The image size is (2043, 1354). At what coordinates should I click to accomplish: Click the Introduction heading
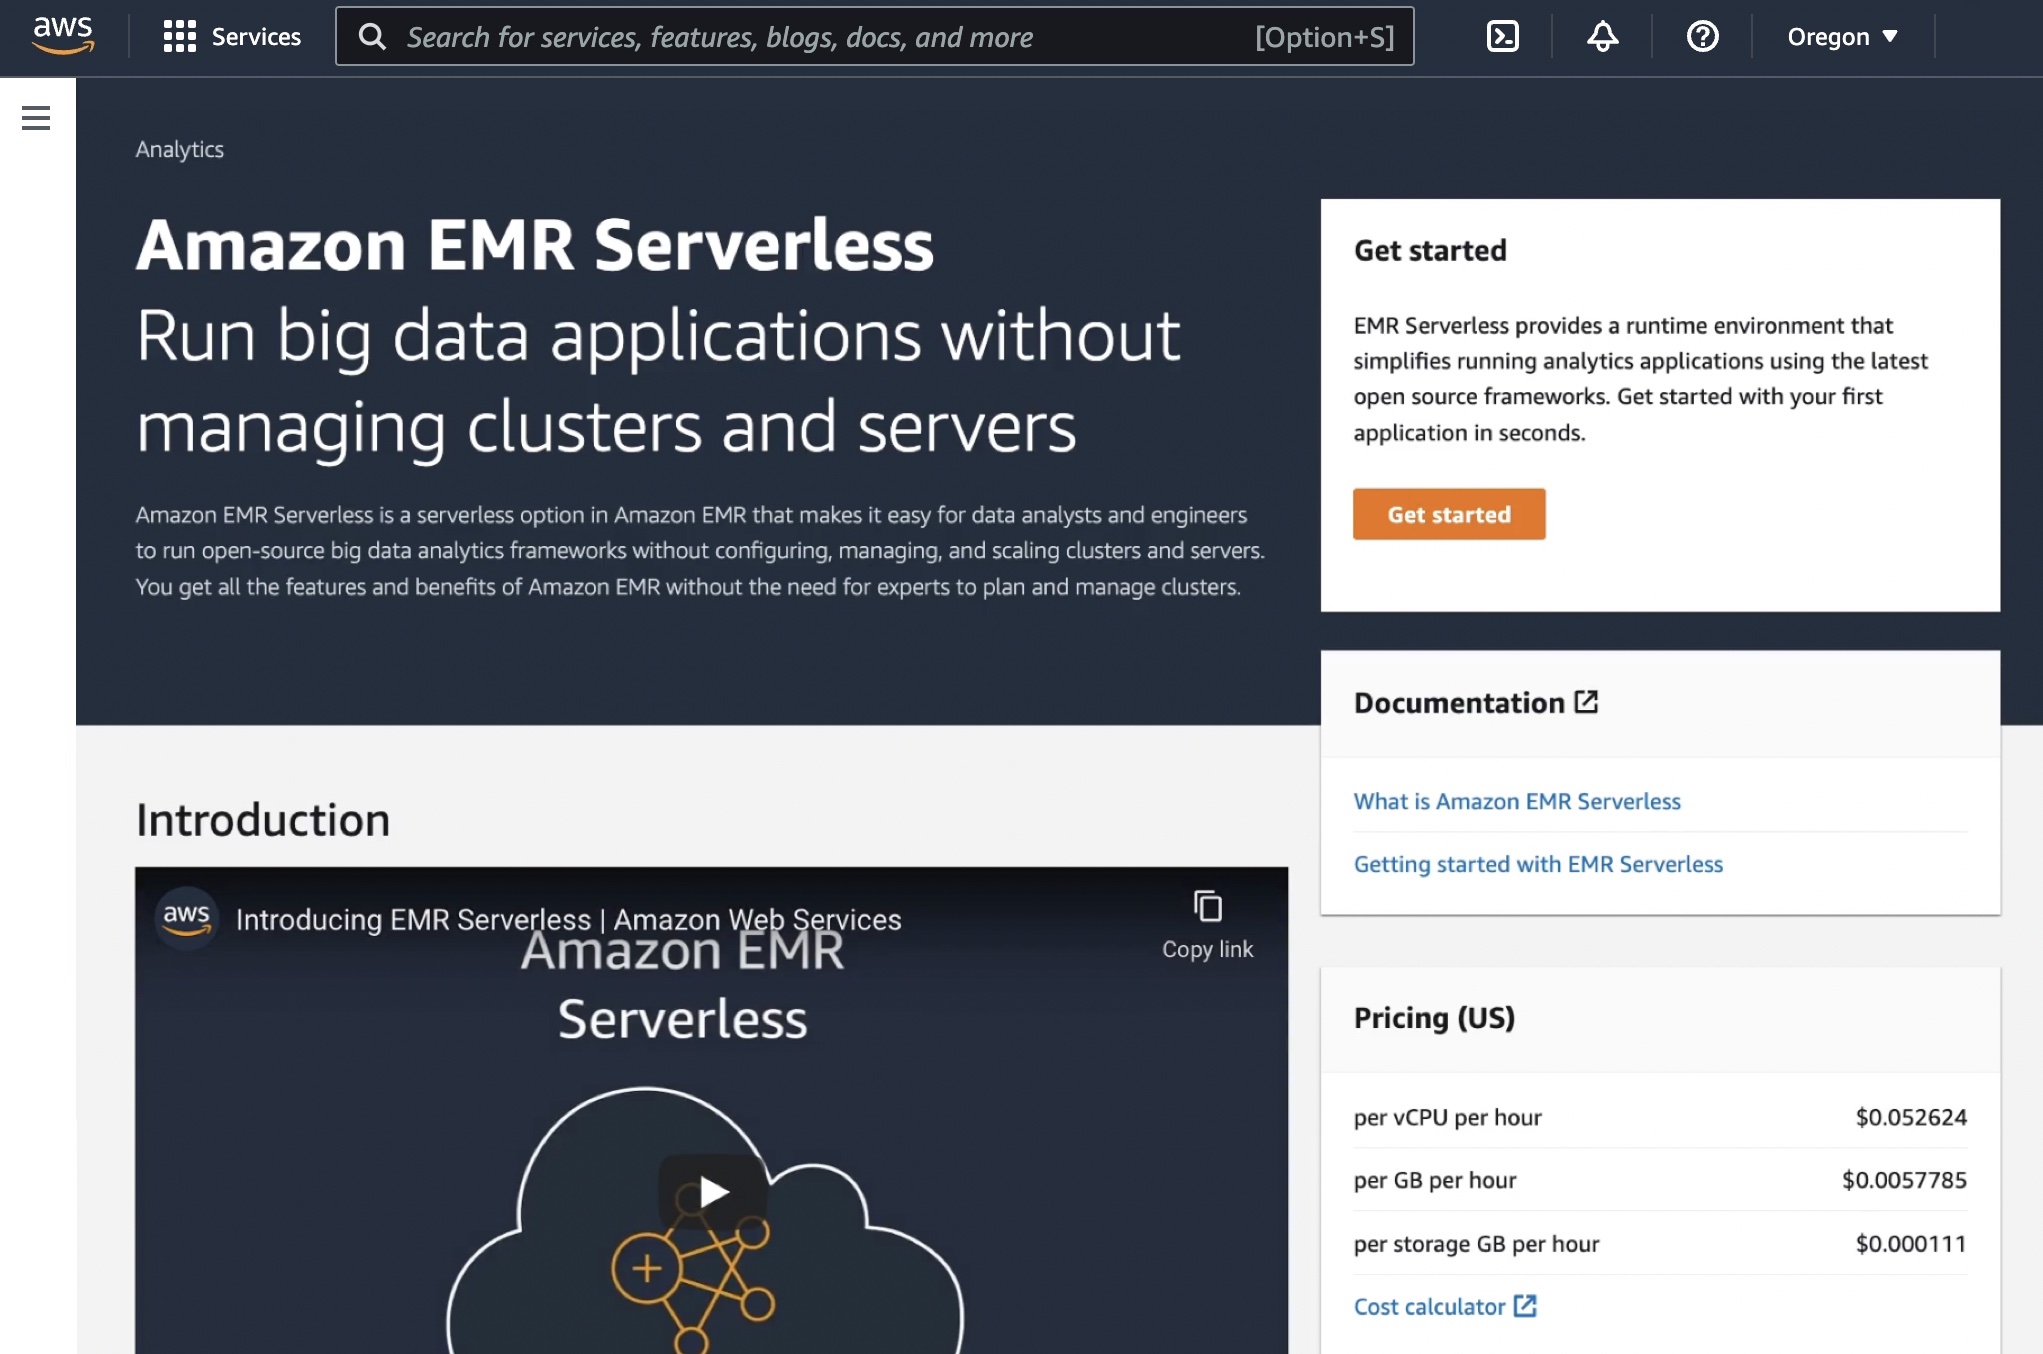click(263, 820)
